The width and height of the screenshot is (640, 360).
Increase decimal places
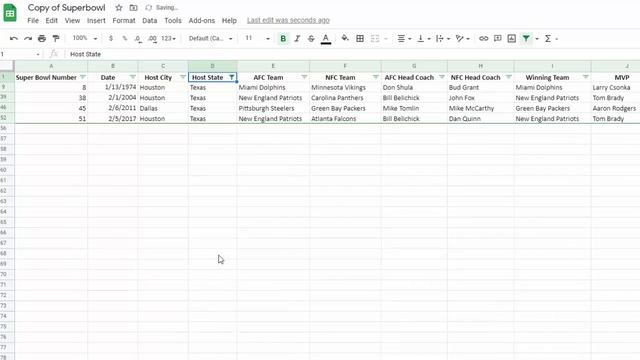(152, 38)
